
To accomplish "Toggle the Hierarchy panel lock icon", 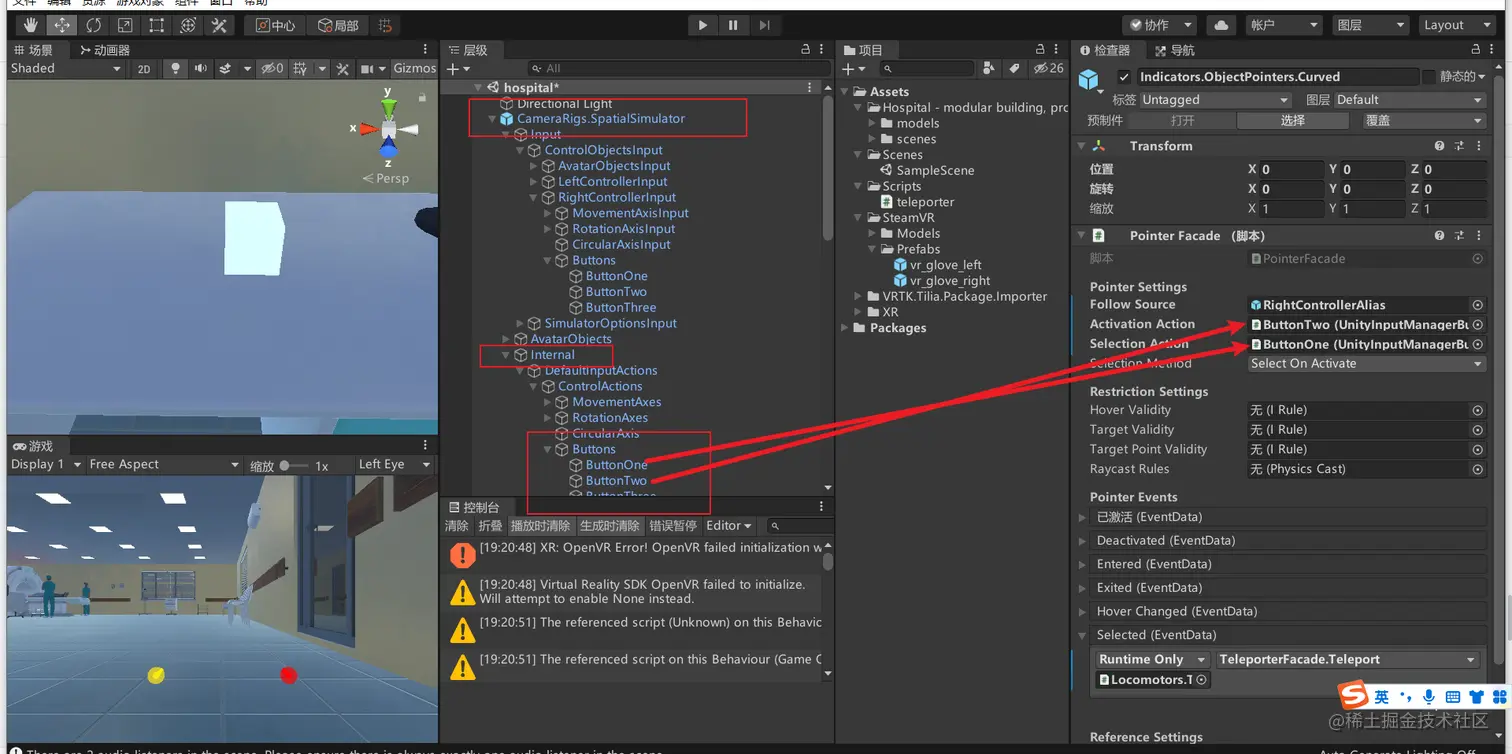I will click(806, 50).
